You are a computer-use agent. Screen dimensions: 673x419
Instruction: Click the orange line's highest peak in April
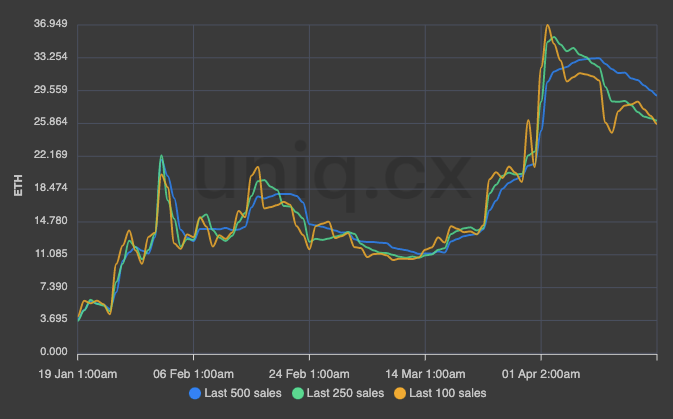click(x=547, y=25)
